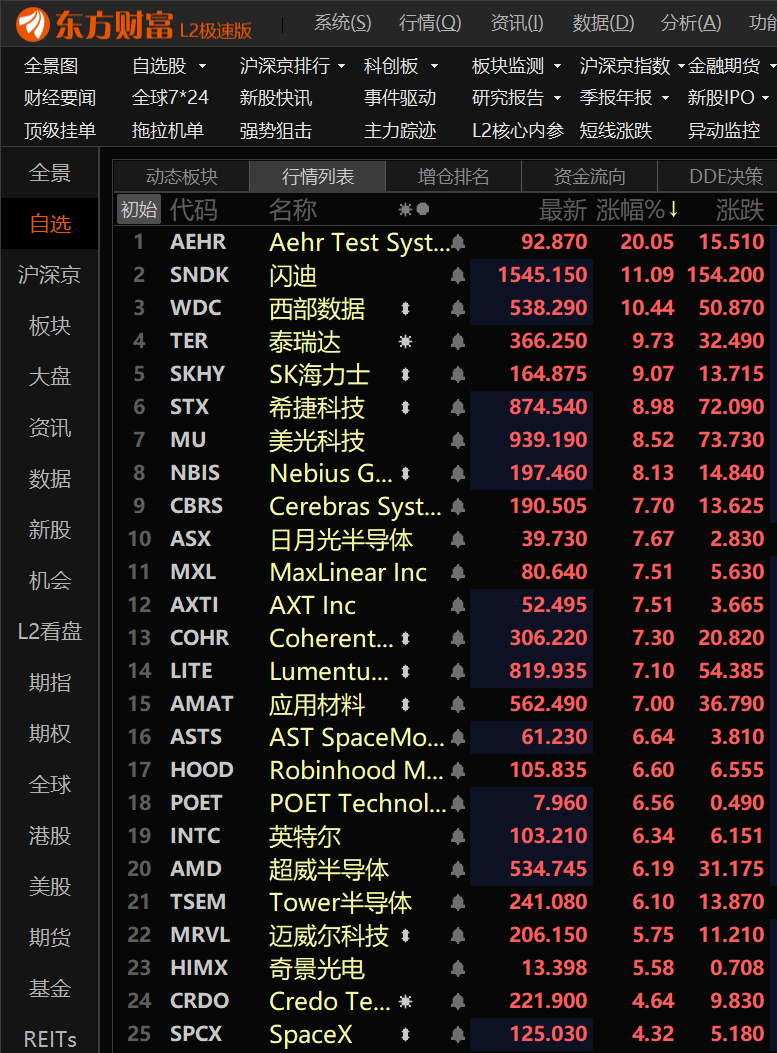777x1053 pixels.
Task: Expand the 沪深京排行 dropdown arrow
Action: [341, 66]
